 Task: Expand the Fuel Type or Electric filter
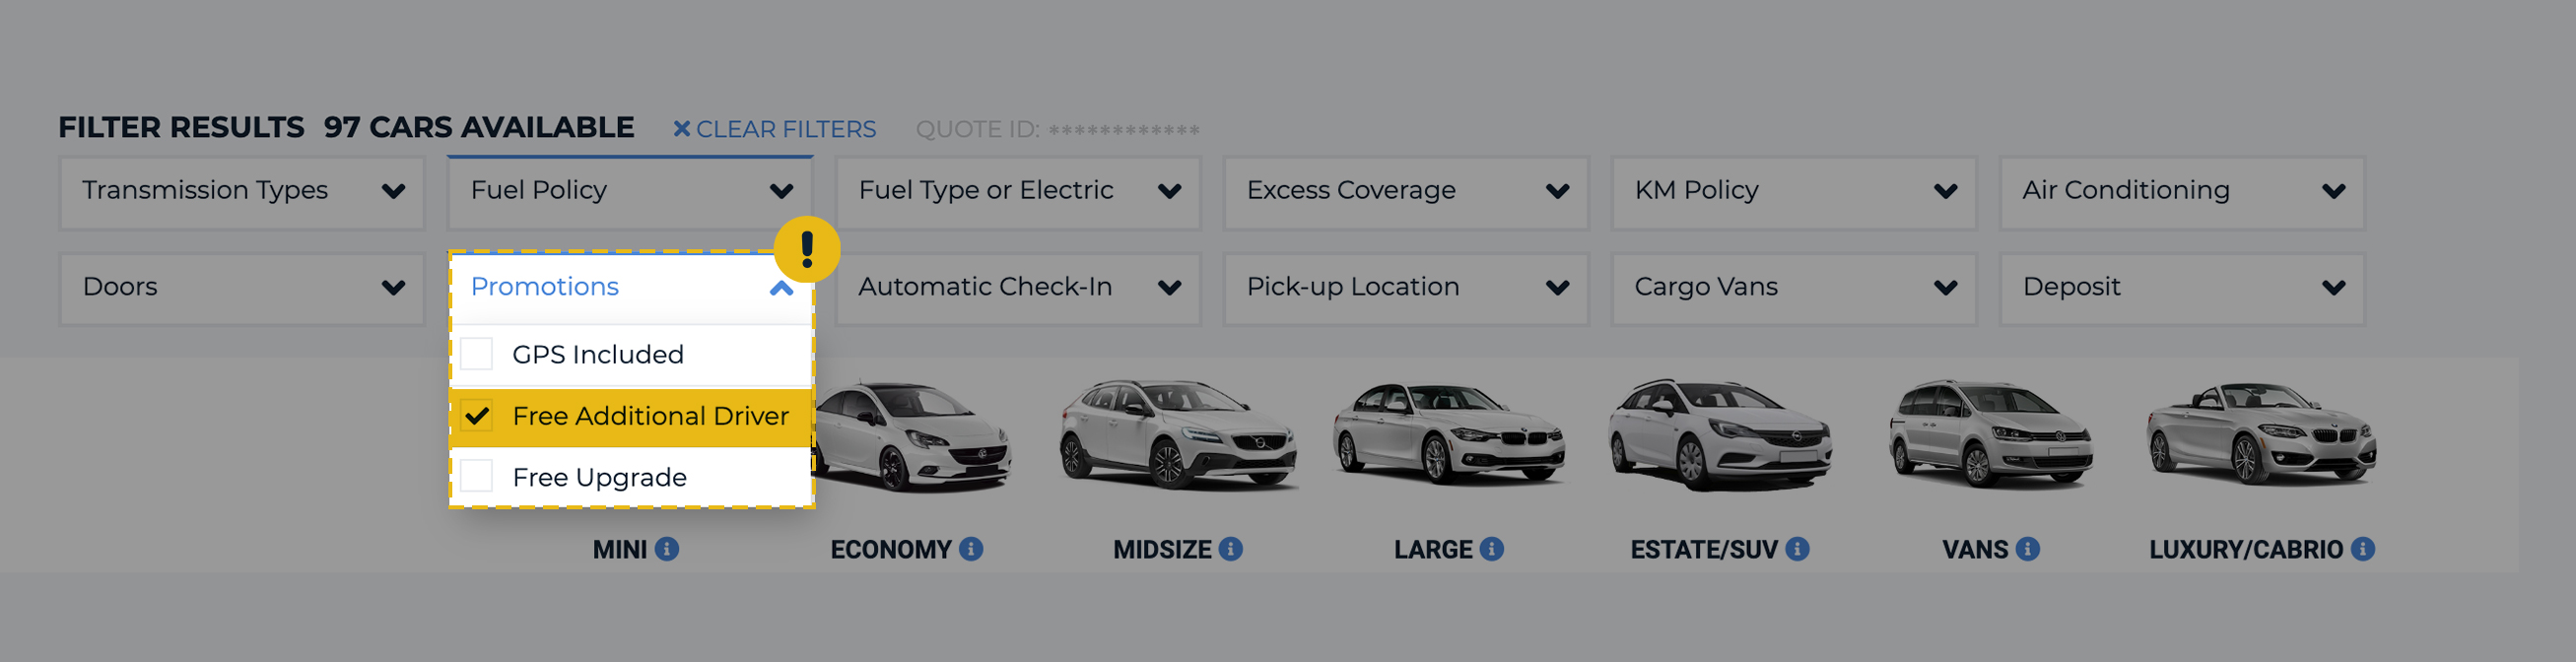coord(1017,191)
